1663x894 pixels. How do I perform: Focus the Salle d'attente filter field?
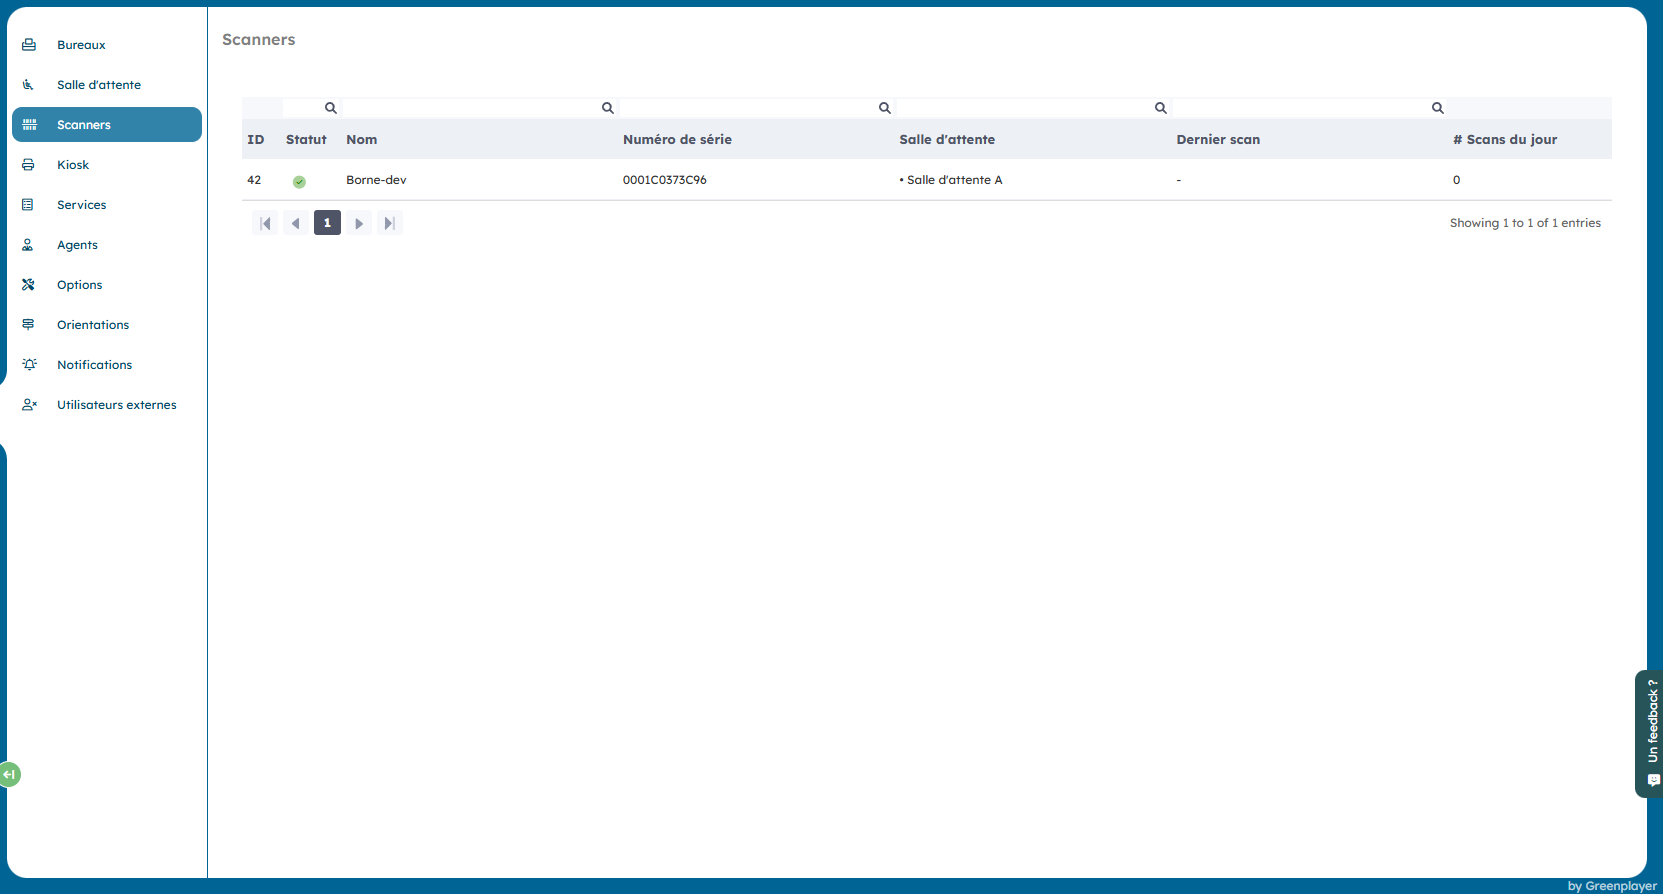[1025, 108]
